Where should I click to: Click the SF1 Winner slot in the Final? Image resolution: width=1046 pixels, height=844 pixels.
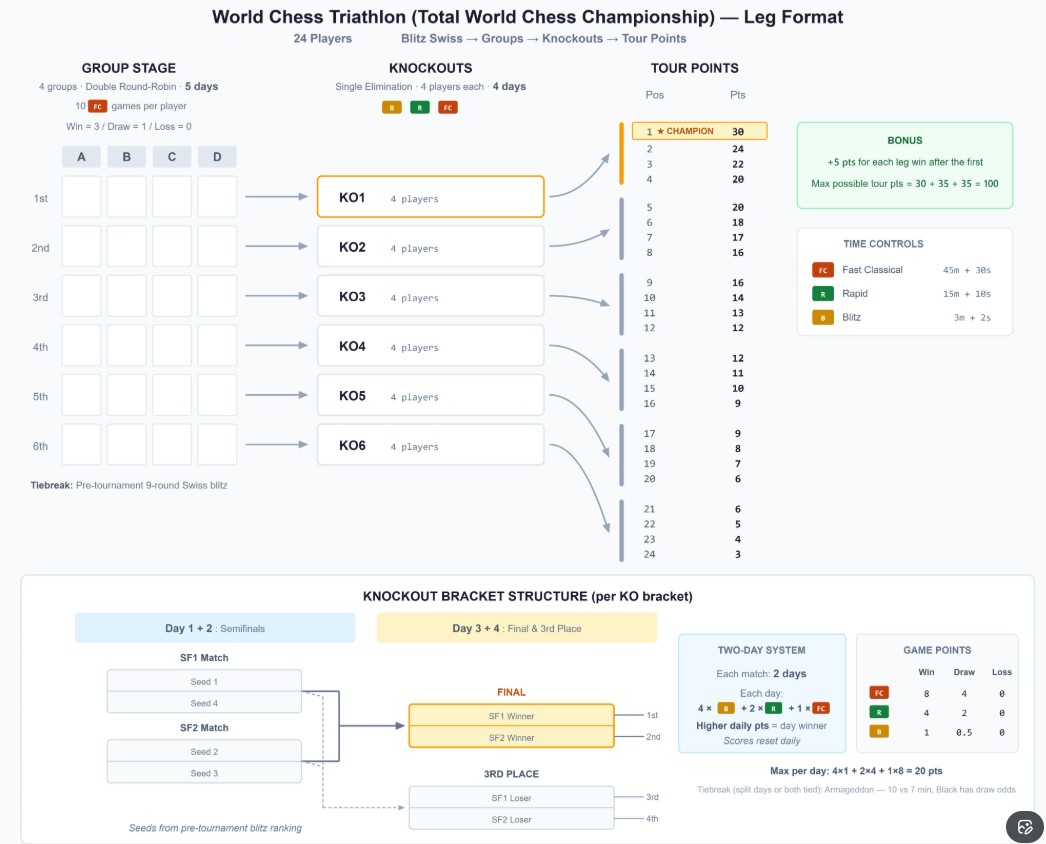click(511, 716)
